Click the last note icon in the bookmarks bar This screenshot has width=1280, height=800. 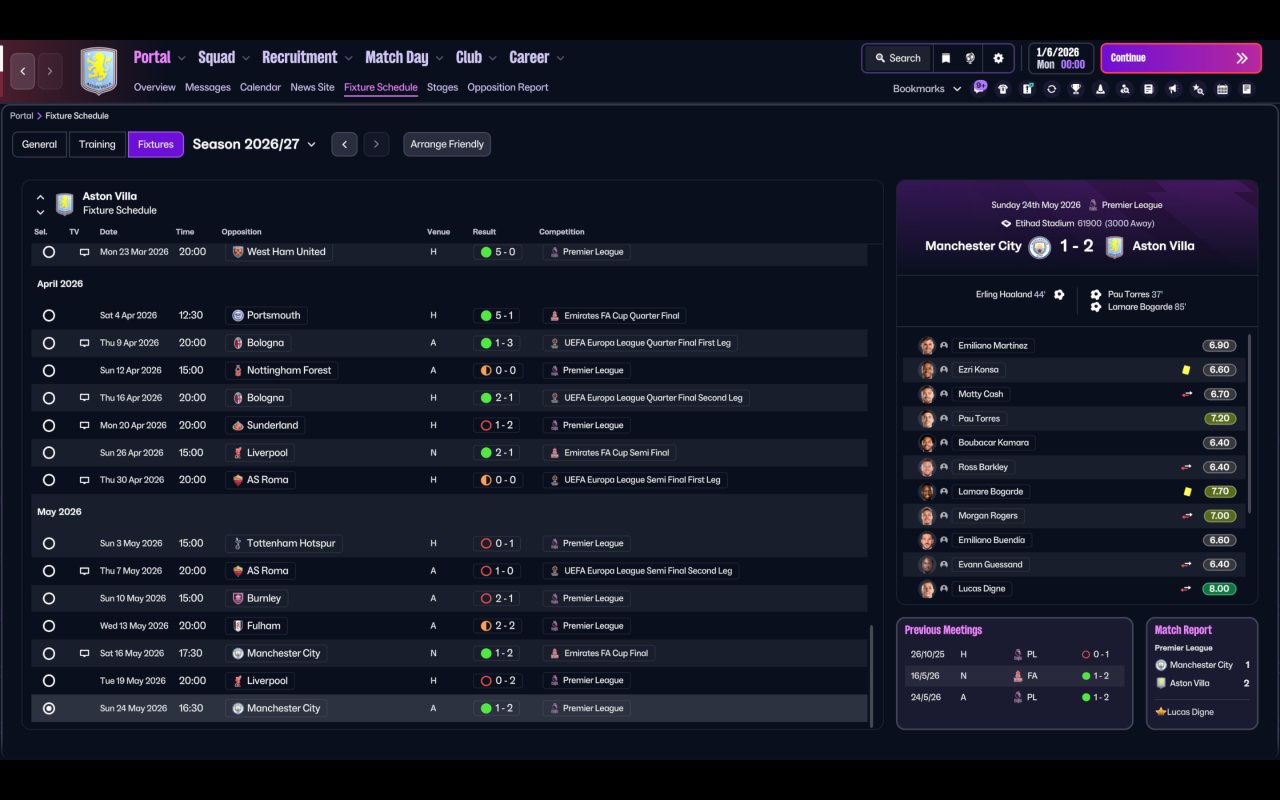(x=1246, y=89)
